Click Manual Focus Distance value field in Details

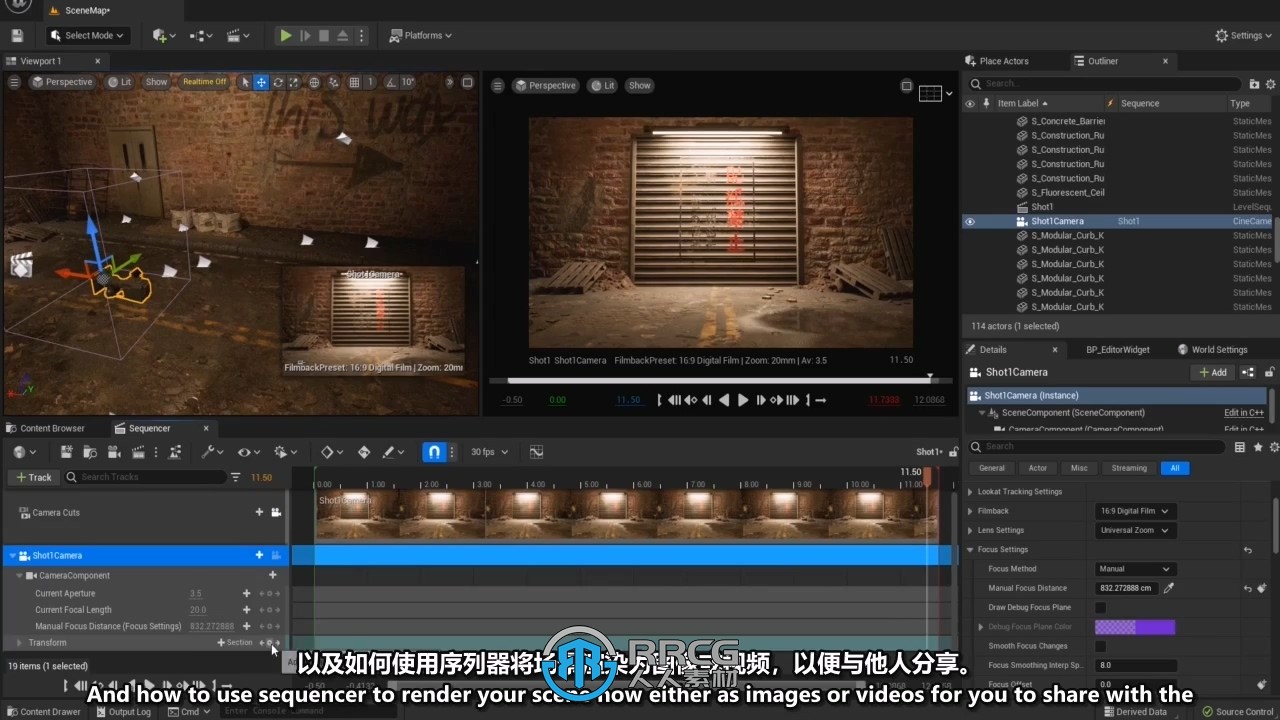pyautogui.click(x=1127, y=588)
